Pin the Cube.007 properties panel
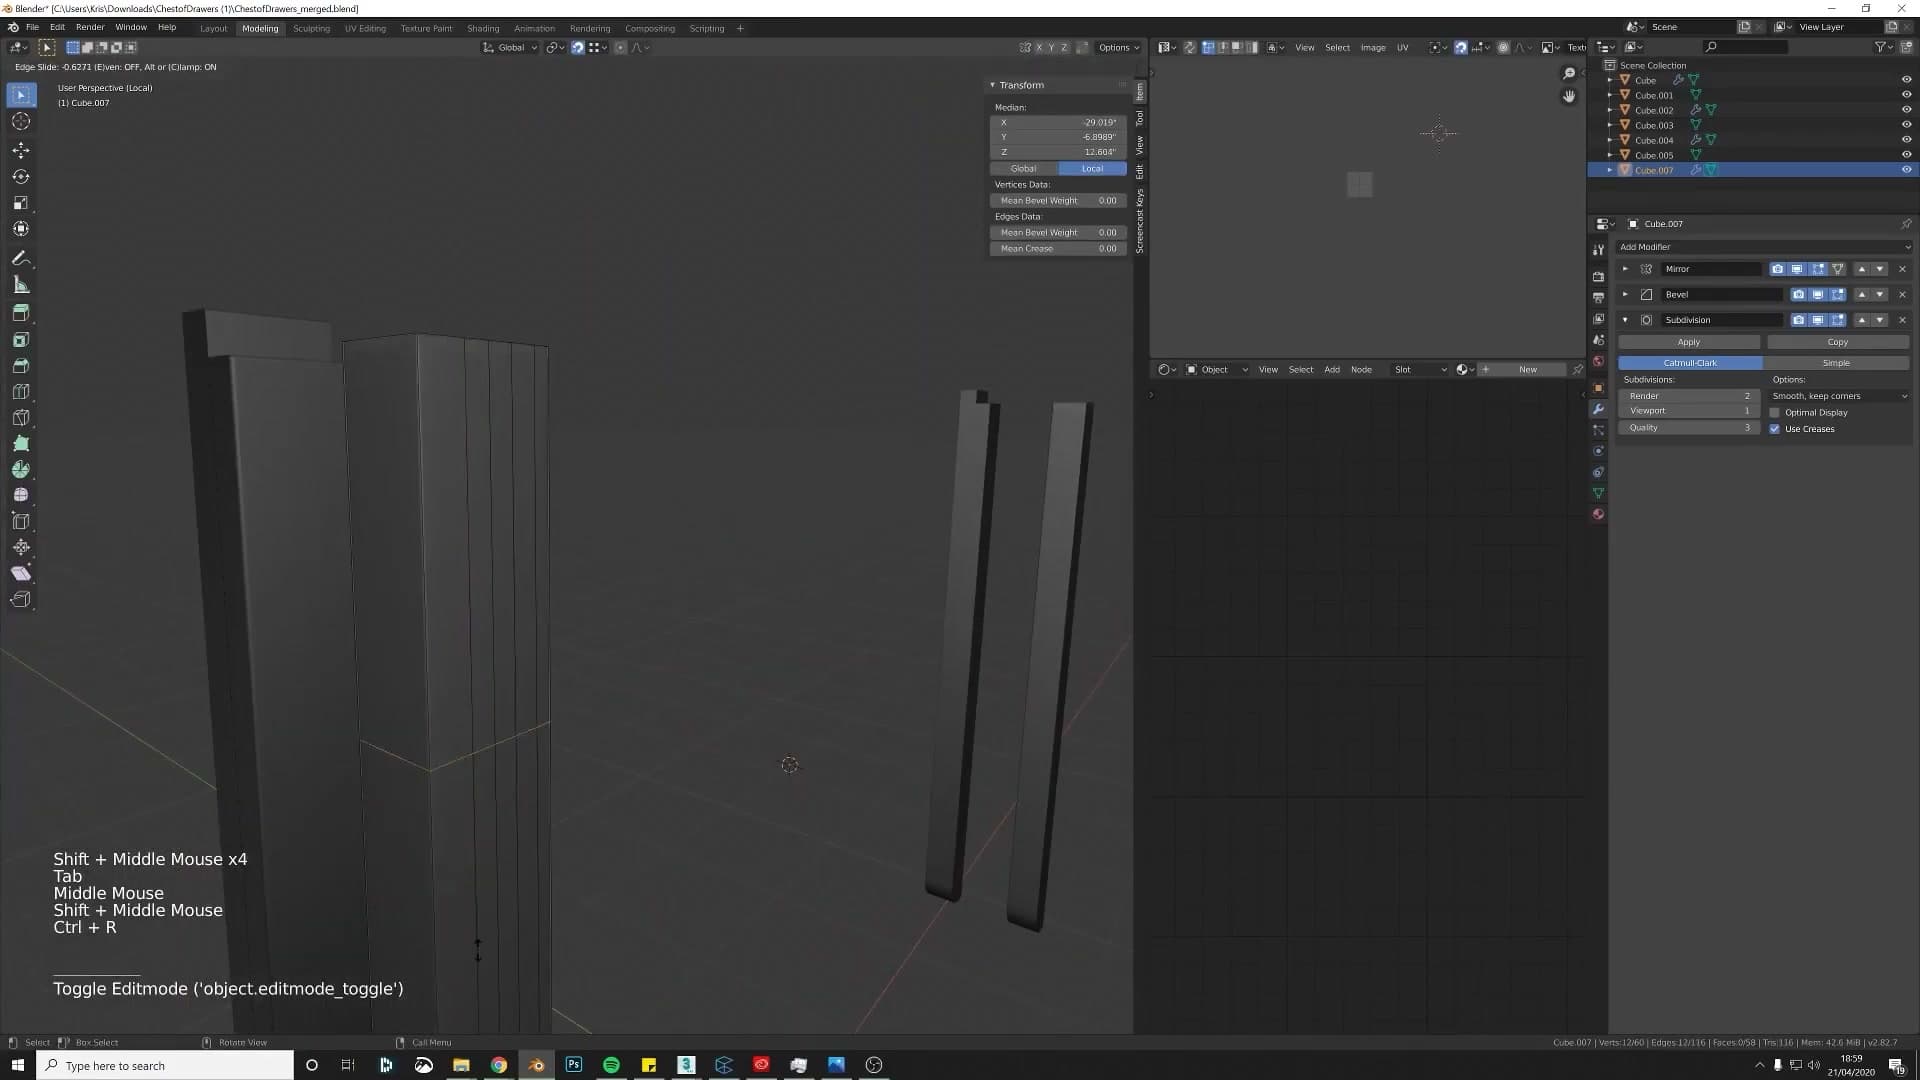The height and width of the screenshot is (1080, 1920). coord(1906,224)
